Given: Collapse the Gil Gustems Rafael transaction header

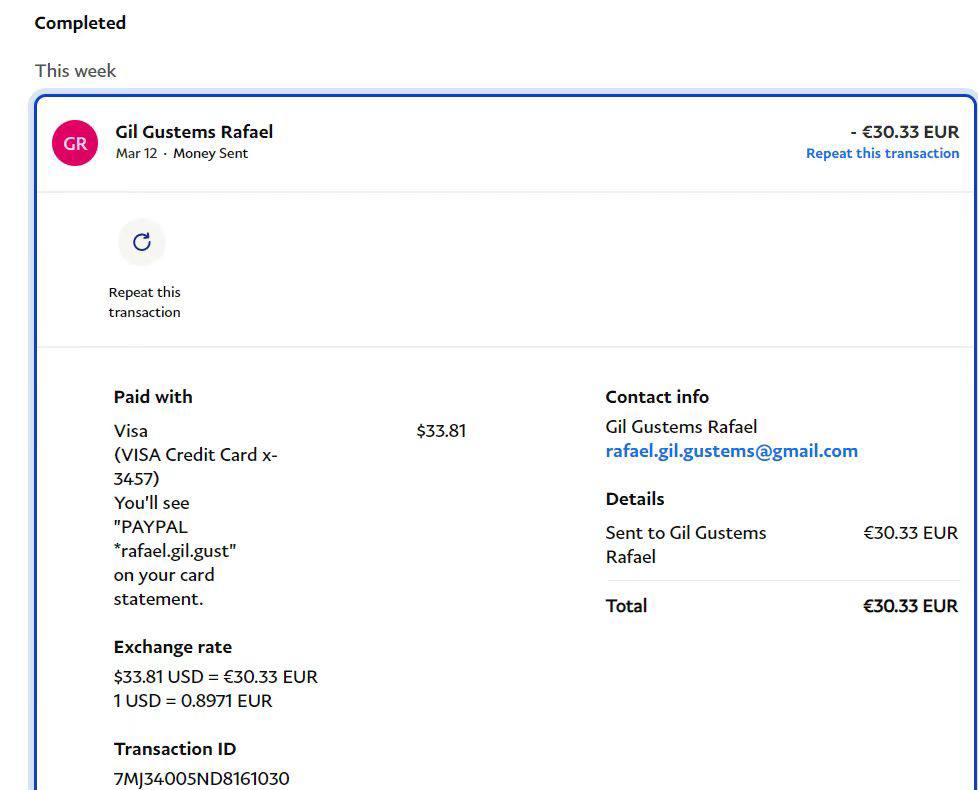Looking at the screenshot, I should (x=194, y=132).
